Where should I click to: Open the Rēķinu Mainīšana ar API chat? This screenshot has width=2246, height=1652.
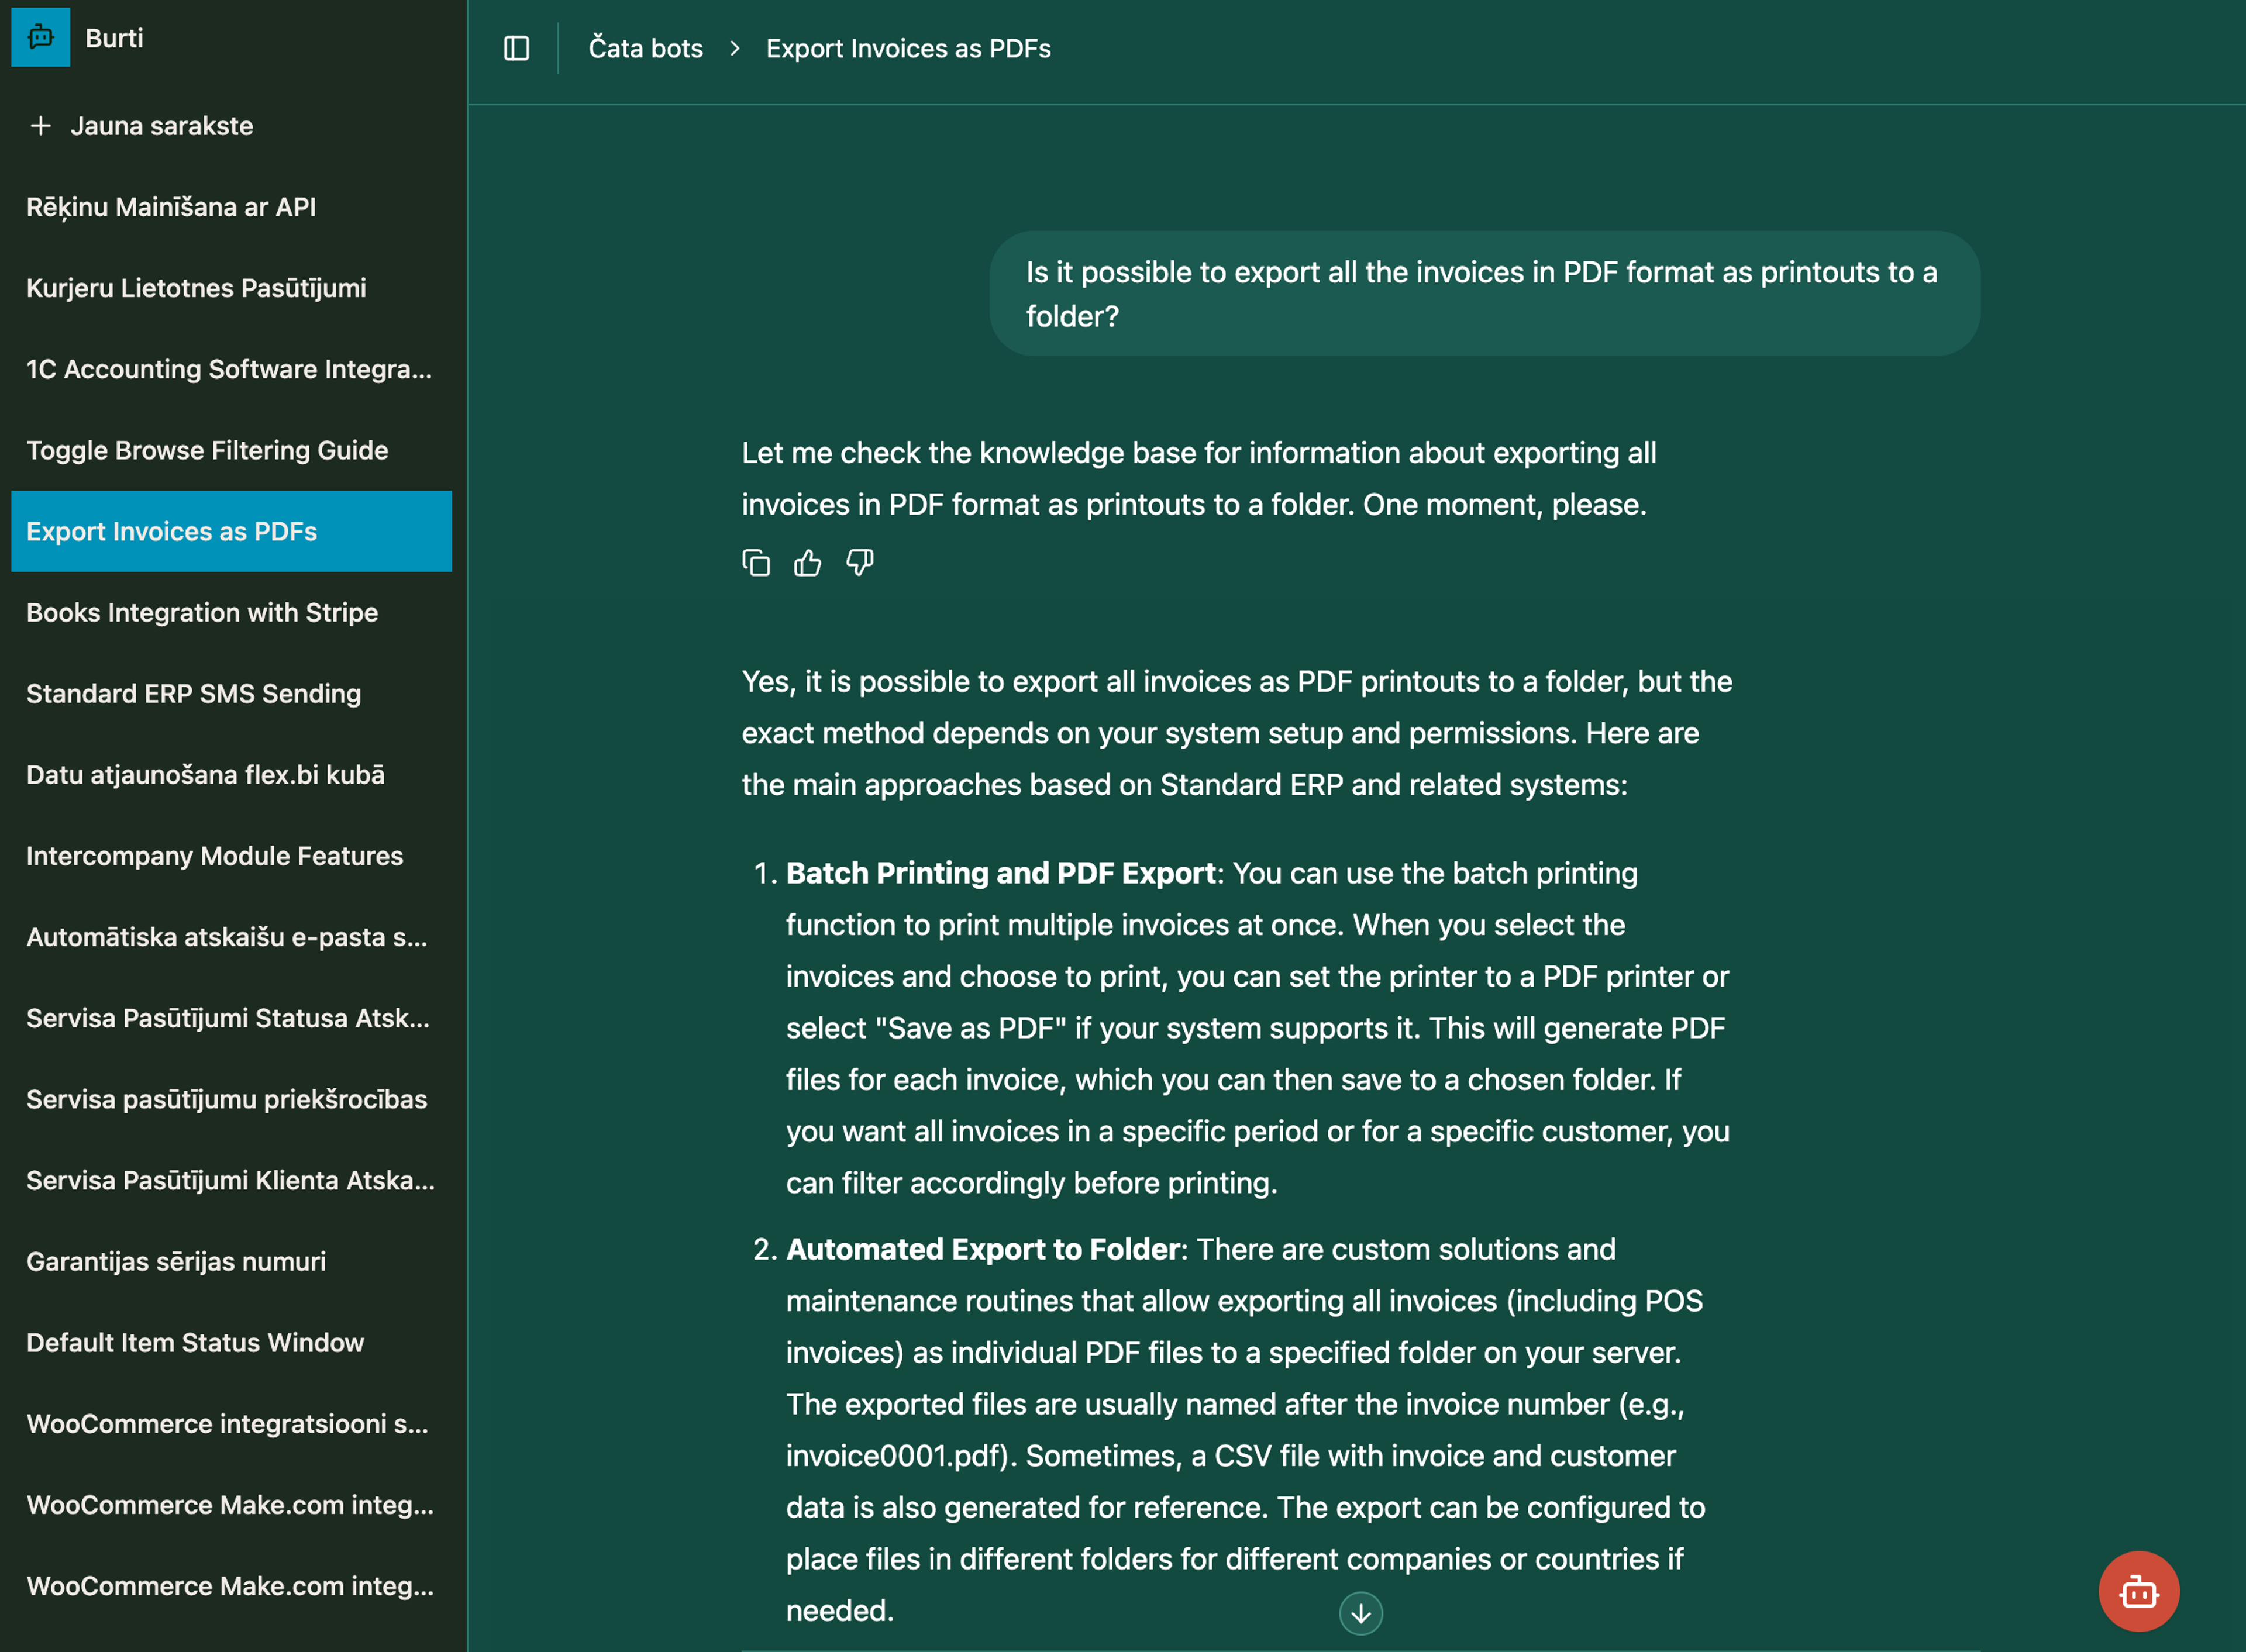click(x=231, y=207)
